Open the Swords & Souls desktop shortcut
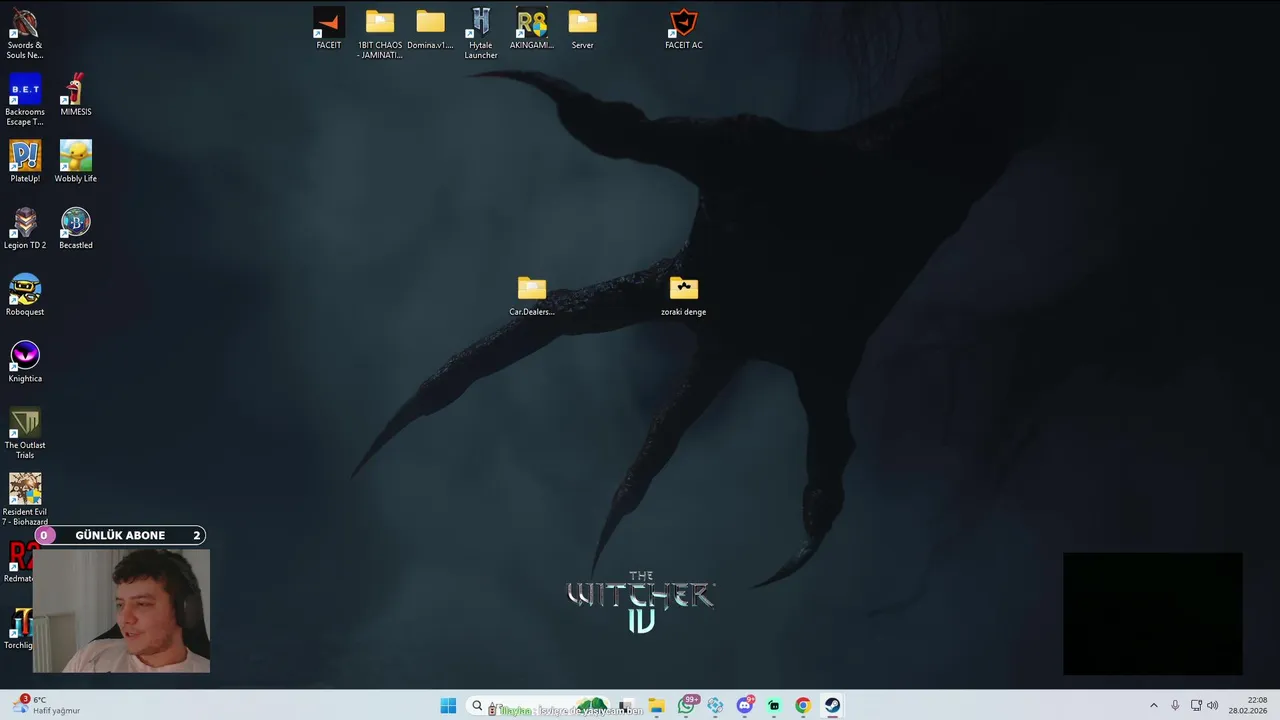 tap(24, 33)
